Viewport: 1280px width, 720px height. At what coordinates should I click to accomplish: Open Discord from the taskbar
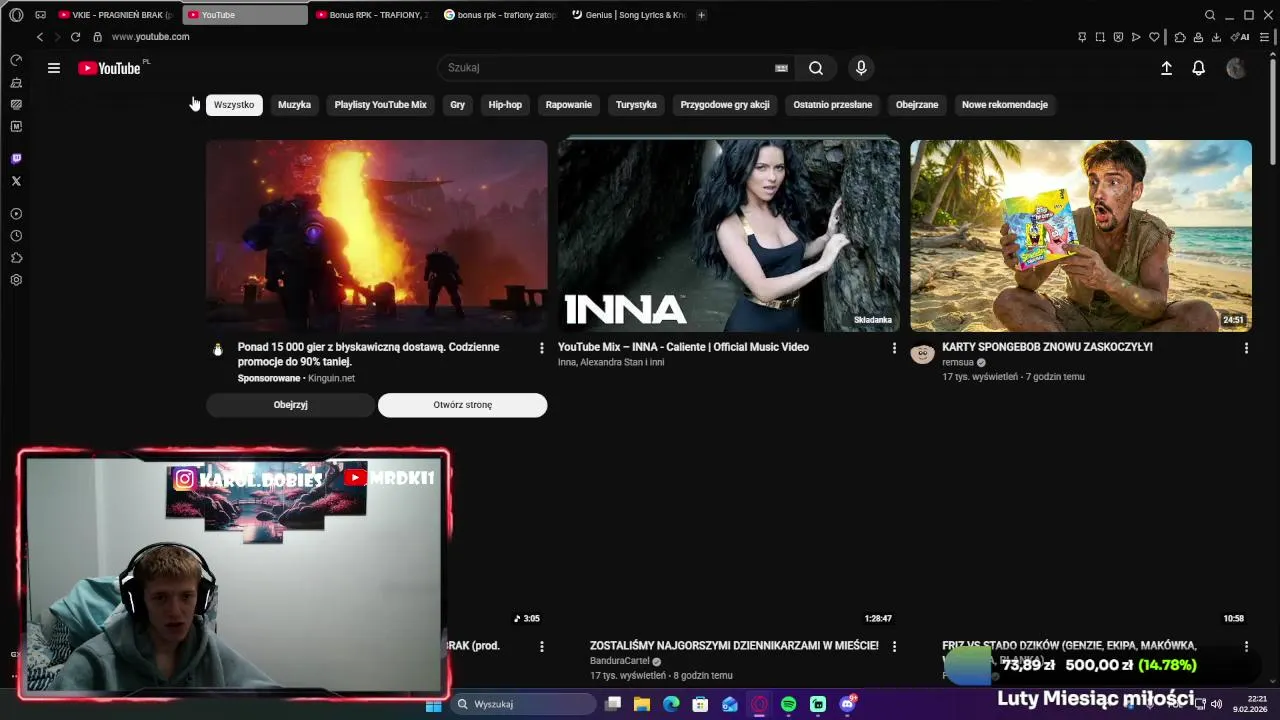[848, 704]
